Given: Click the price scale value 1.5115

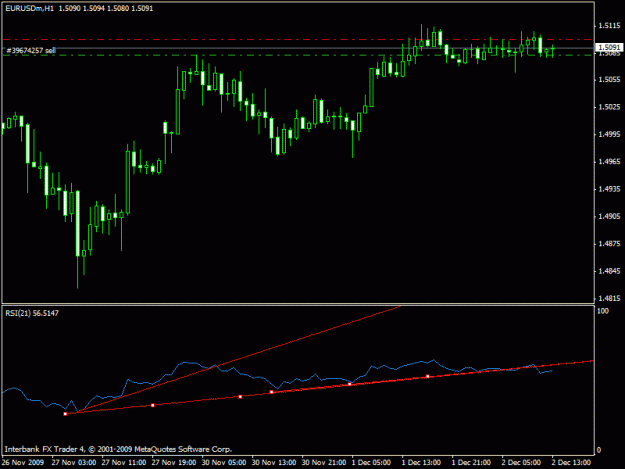Looking at the screenshot, I should pyautogui.click(x=609, y=26).
